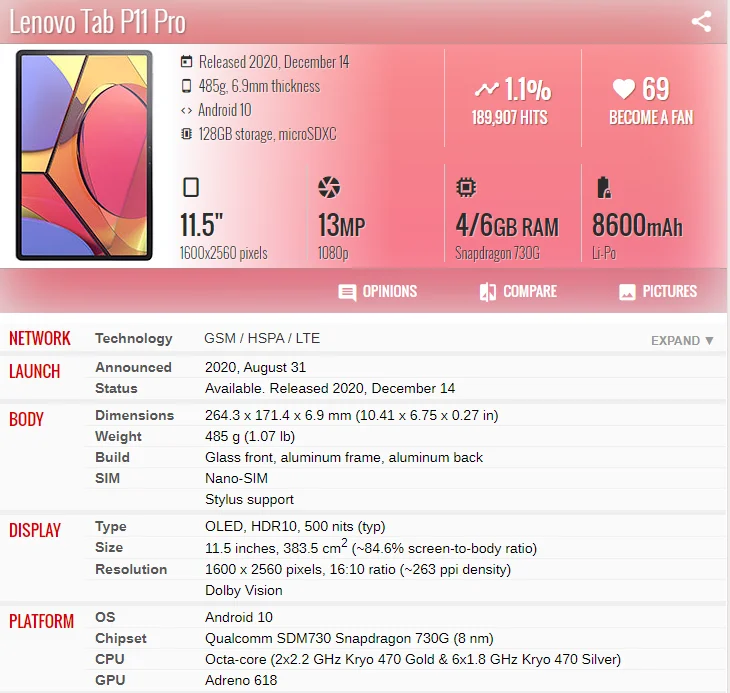The image size is (730, 693).
Task: Click the 128GB storage, microSDXC line
Action: [x=267, y=134]
